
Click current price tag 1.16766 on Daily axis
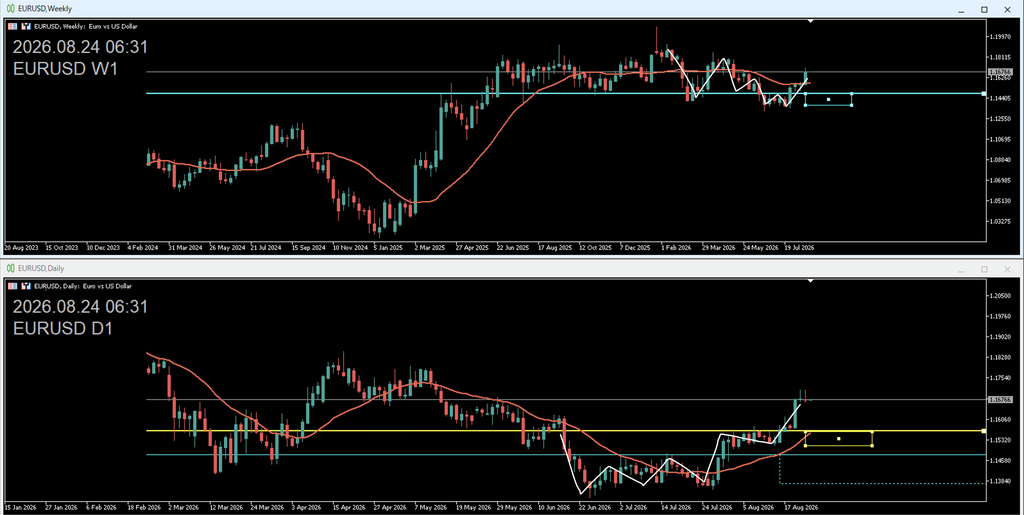(x=1000, y=399)
